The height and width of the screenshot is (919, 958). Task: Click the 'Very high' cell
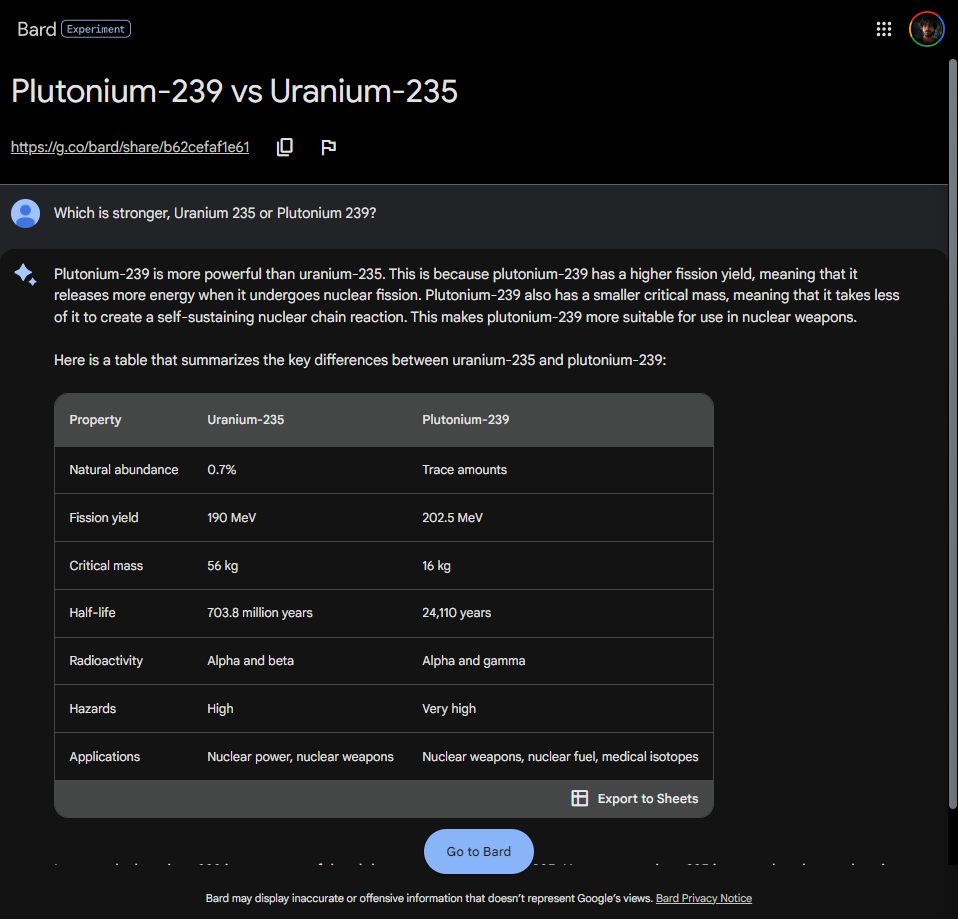449,709
